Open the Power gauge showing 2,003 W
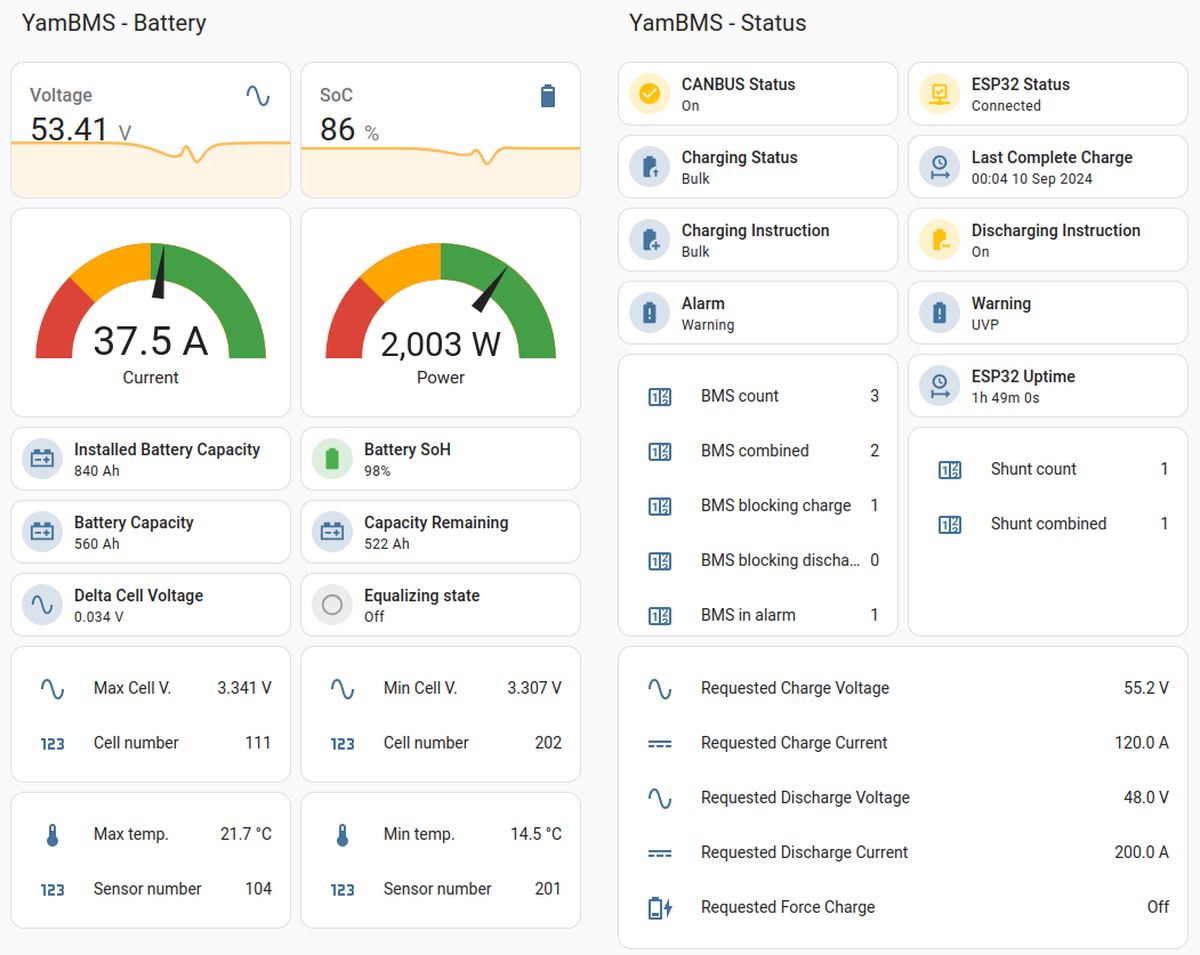 [441, 312]
